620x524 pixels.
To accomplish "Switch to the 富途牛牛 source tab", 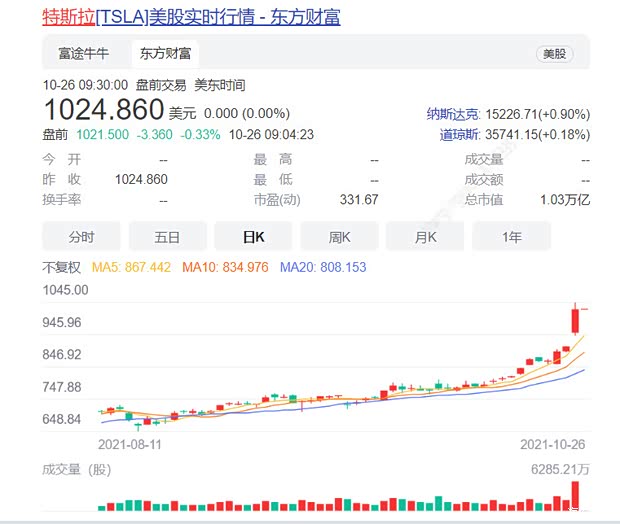I will click(83, 53).
